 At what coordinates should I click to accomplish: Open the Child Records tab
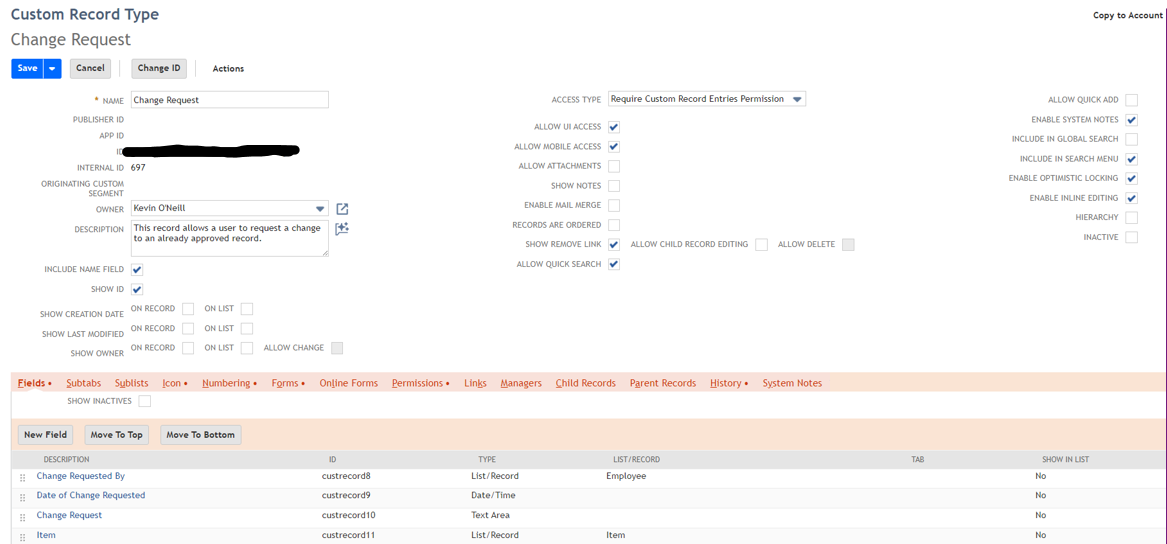pyautogui.click(x=586, y=383)
